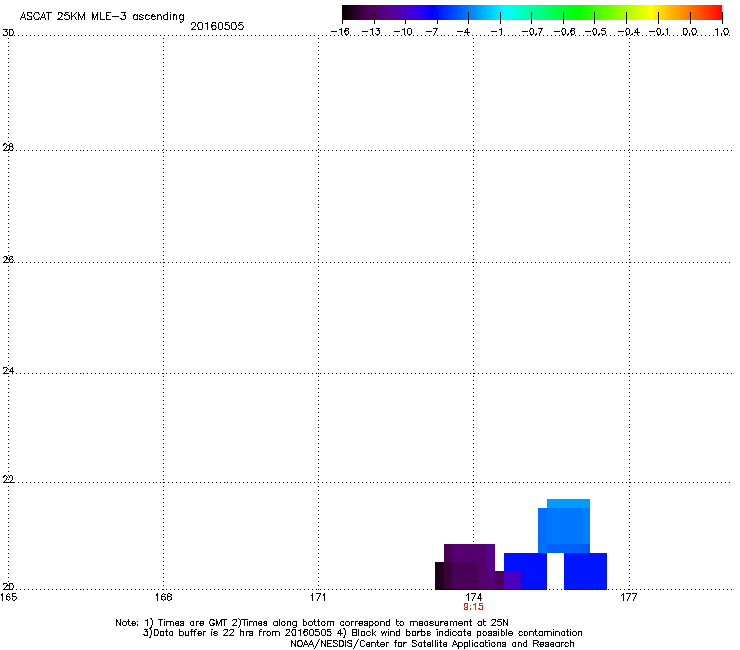The height and width of the screenshot is (650, 740).
Task: Click the latitude 22 axis label
Action: 8,479
